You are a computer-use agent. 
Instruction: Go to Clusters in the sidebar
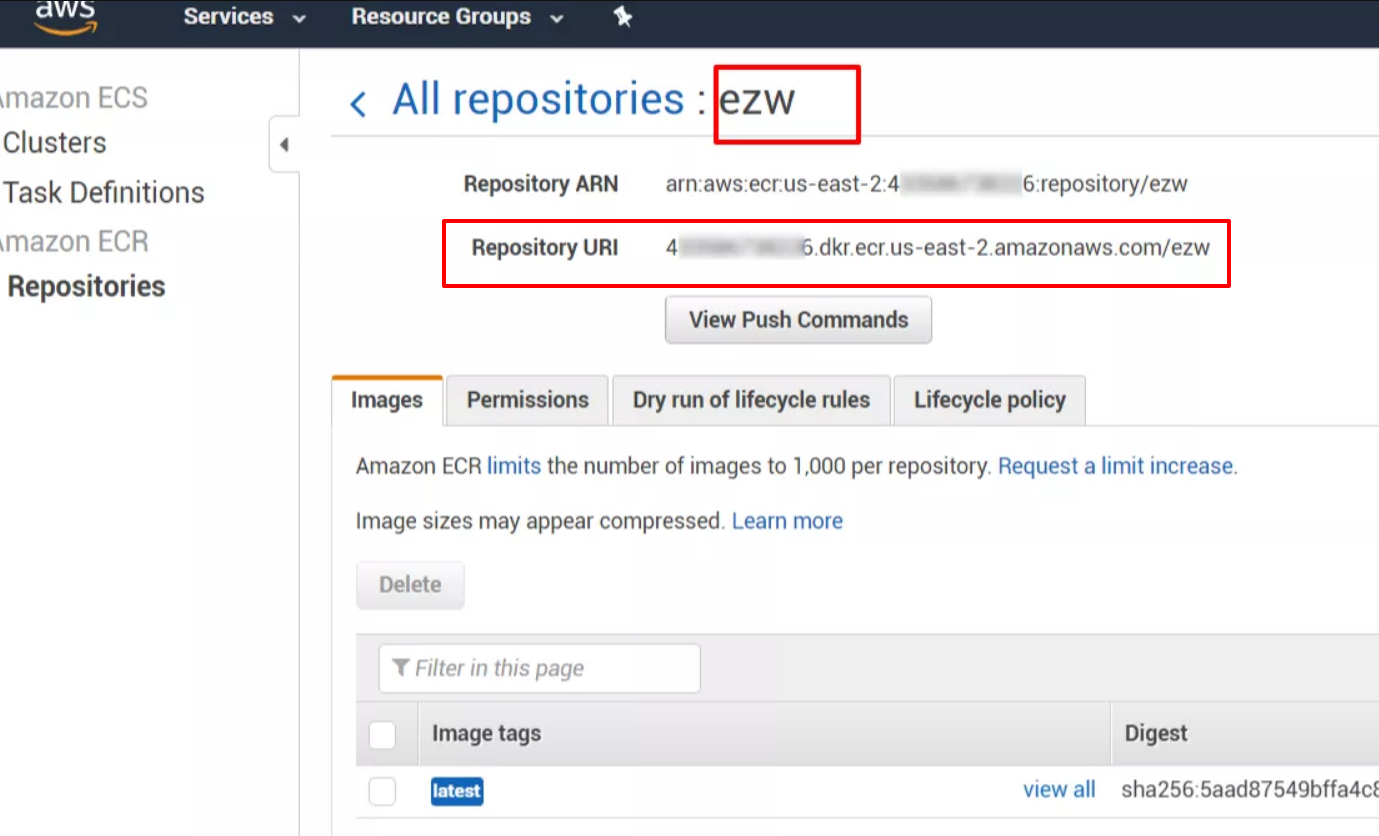click(55, 143)
